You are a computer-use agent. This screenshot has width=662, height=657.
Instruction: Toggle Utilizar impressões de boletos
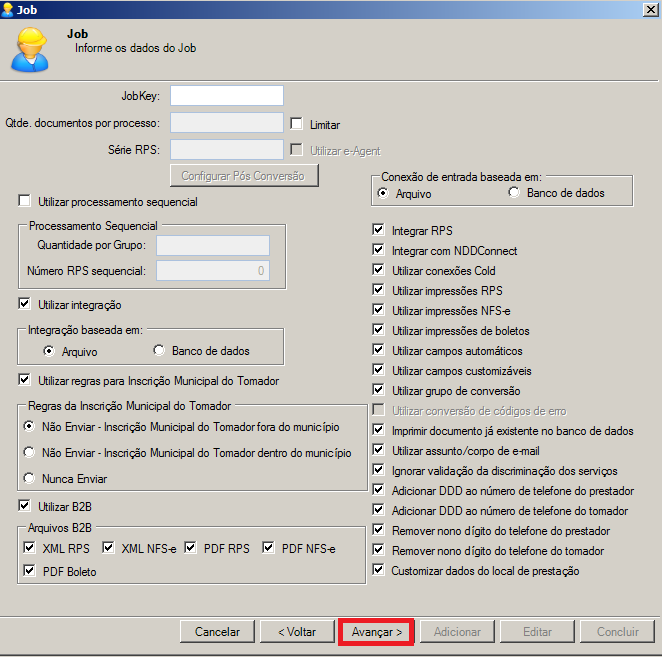click(378, 329)
